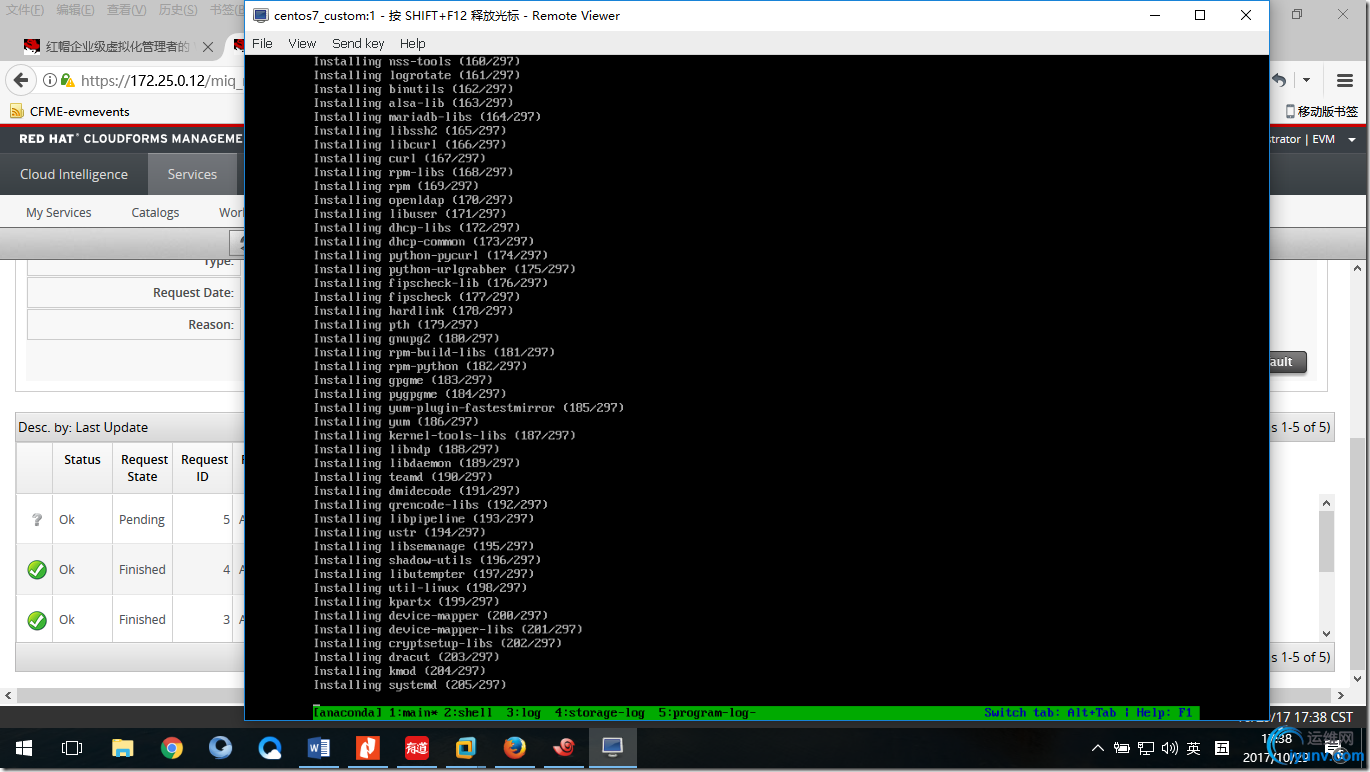
Task: Open Microsoft Word from the taskbar
Action: pos(319,748)
